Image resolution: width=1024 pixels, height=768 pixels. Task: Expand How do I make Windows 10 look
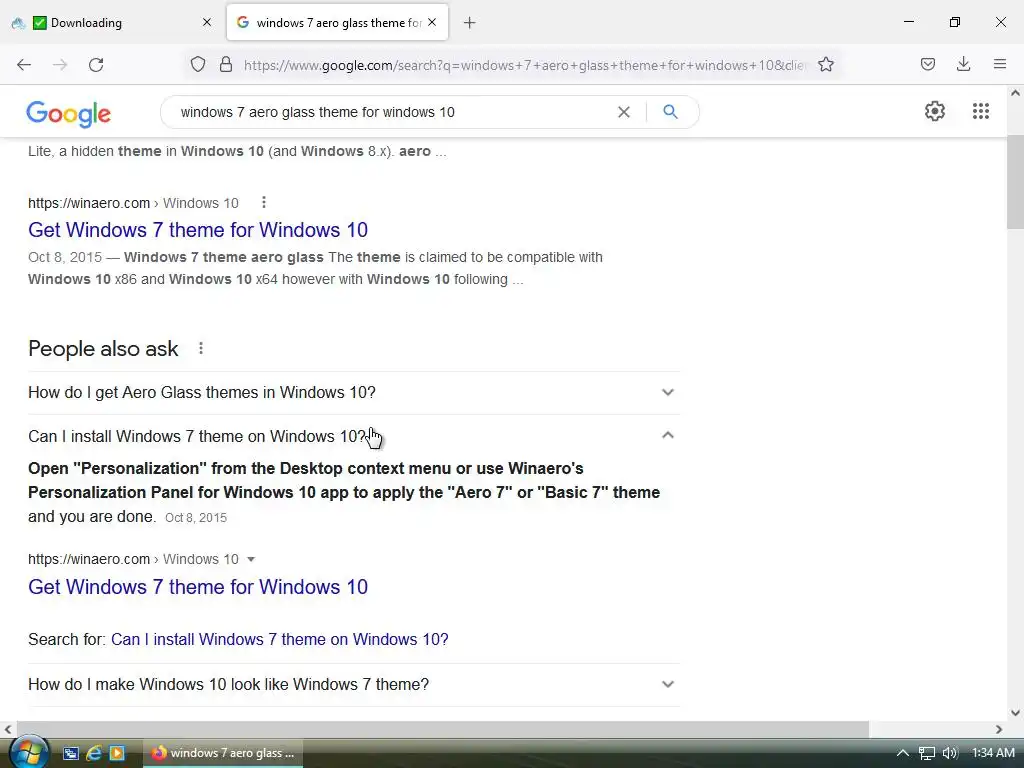pos(353,684)
